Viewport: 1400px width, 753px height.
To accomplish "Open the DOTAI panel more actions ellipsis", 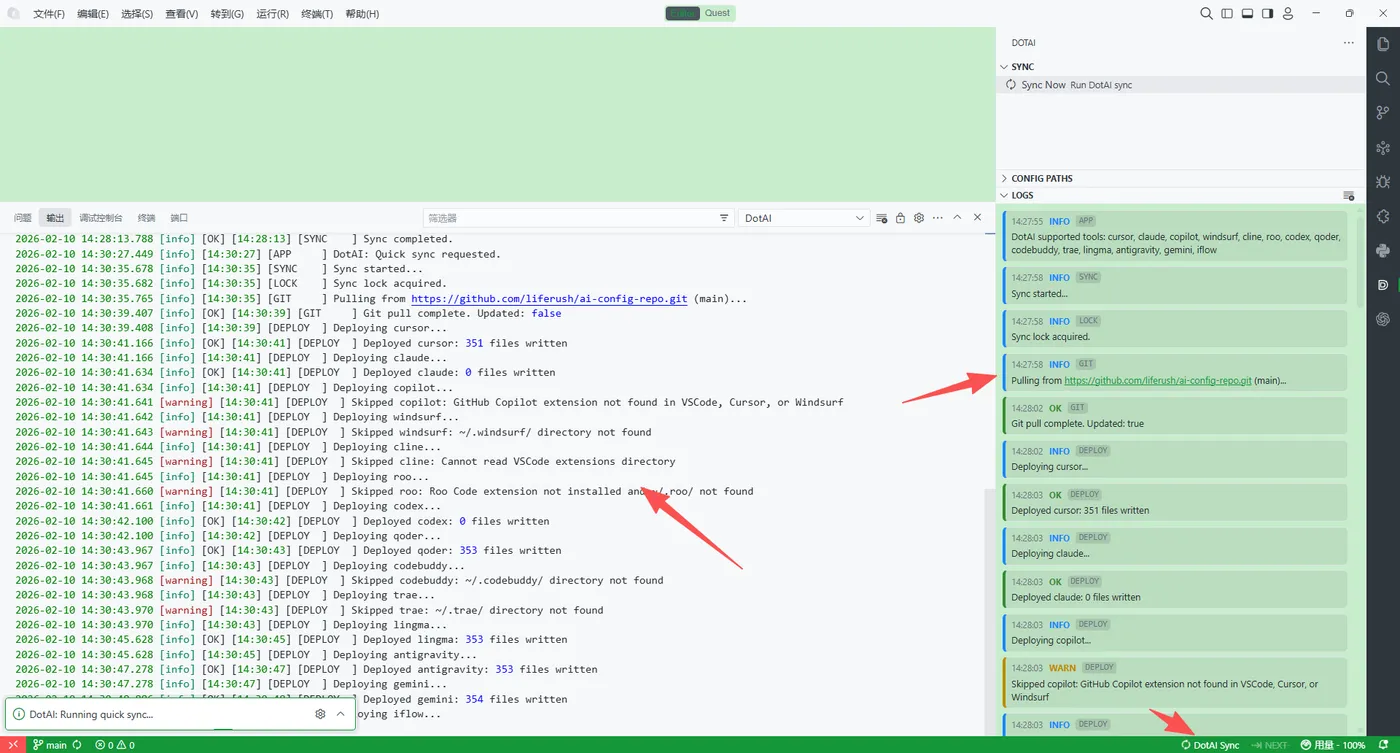I will (1348, 43).
